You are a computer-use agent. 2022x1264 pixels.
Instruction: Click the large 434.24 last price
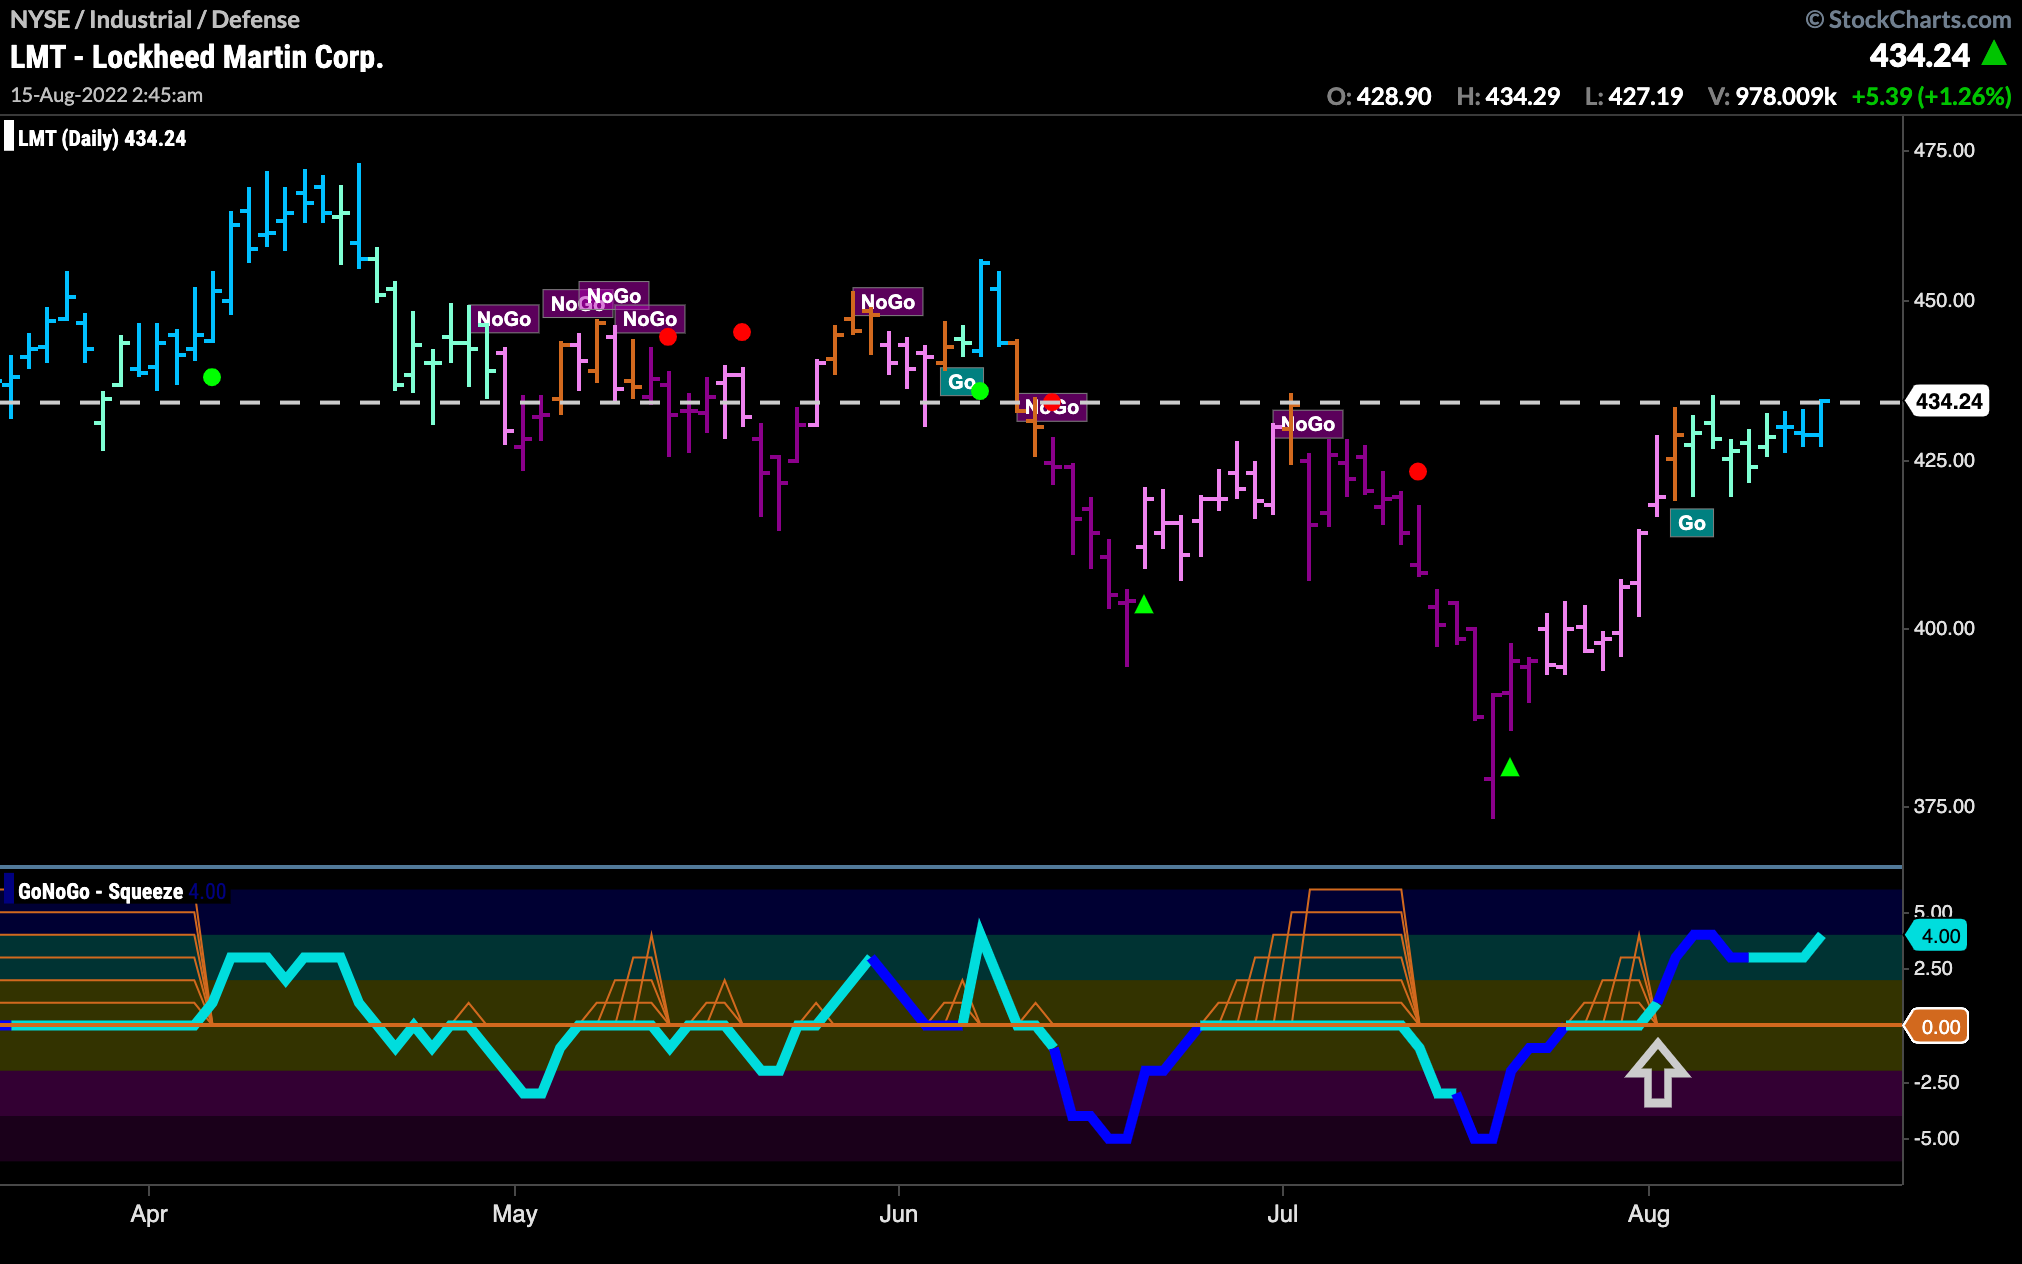(1920, 55)
